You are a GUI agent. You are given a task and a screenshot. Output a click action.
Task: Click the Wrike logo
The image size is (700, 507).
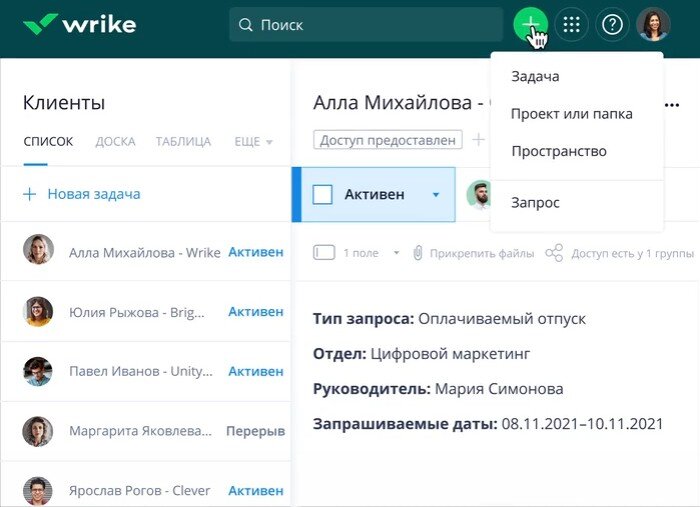coord(79,24)
